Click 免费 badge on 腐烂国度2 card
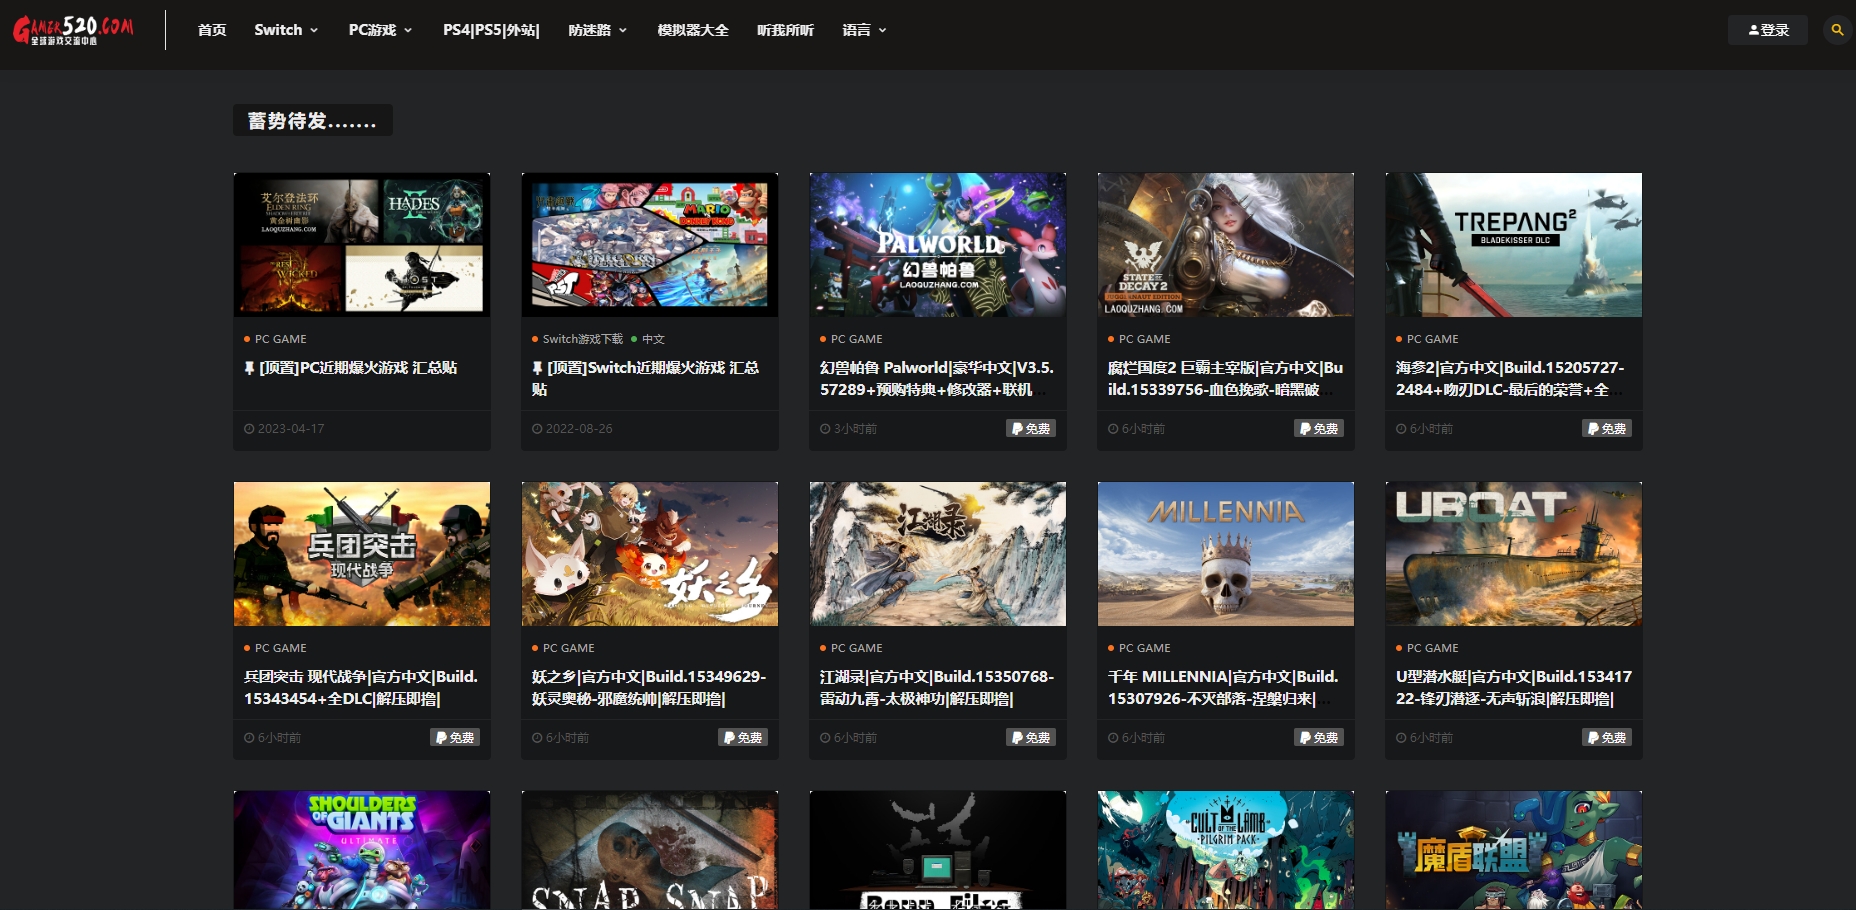The image size is (1856, 910). tap(1319, 428)
